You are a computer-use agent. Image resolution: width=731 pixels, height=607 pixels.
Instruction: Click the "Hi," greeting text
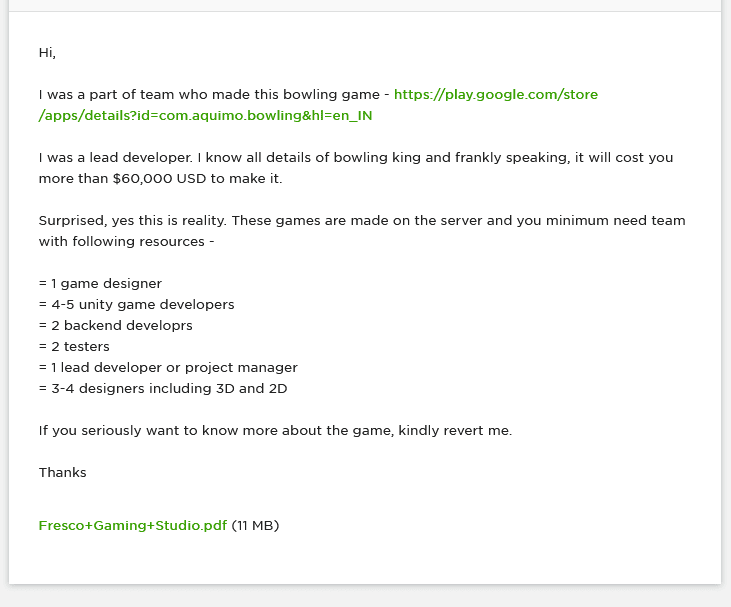point(47,53)
